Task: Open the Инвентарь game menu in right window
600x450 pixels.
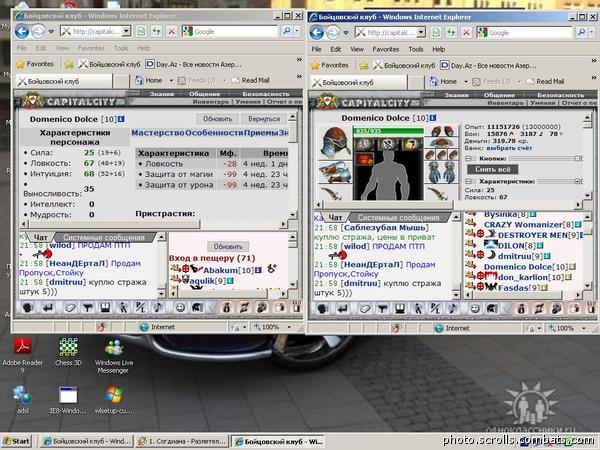Action: click(506, 103)
